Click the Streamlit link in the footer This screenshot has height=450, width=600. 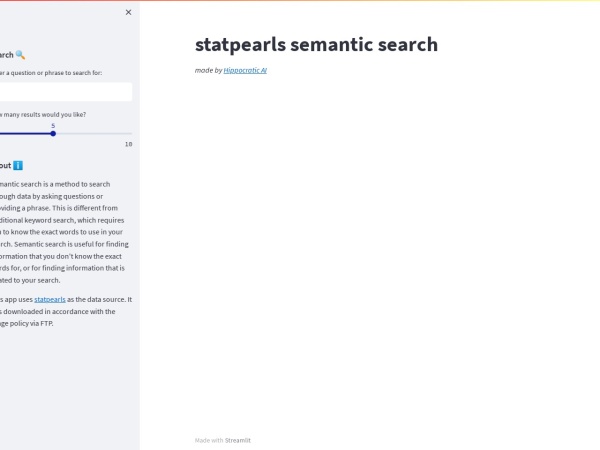click(x=237, y=440)
